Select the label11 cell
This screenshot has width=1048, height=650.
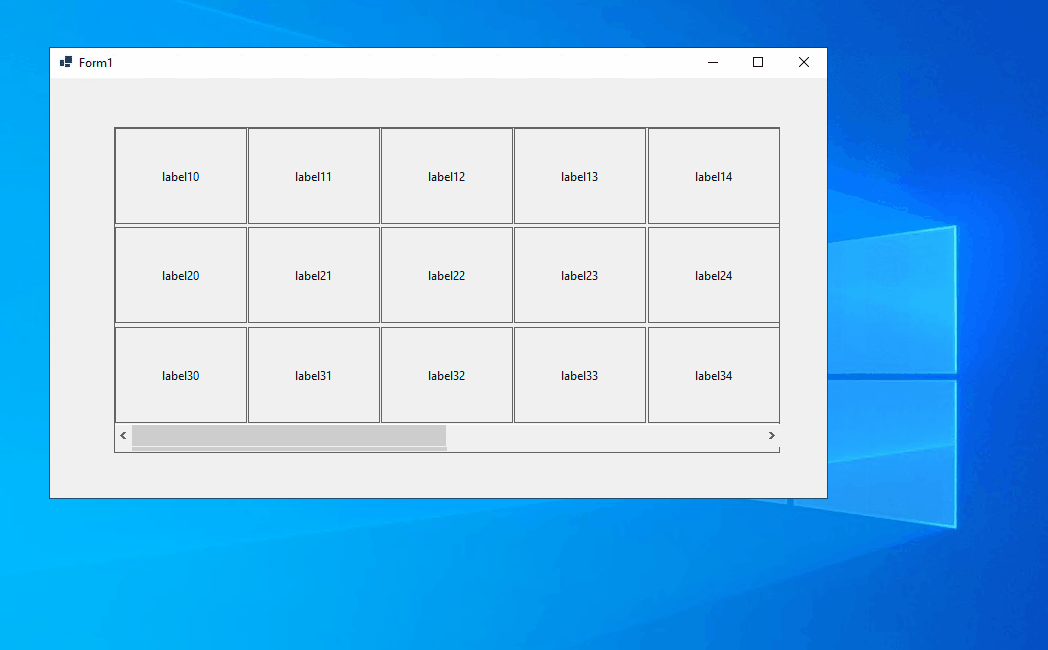point(313,176)
